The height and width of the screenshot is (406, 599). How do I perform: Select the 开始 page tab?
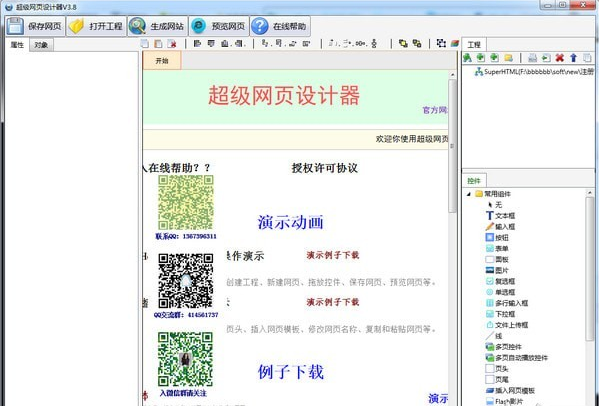162,60
